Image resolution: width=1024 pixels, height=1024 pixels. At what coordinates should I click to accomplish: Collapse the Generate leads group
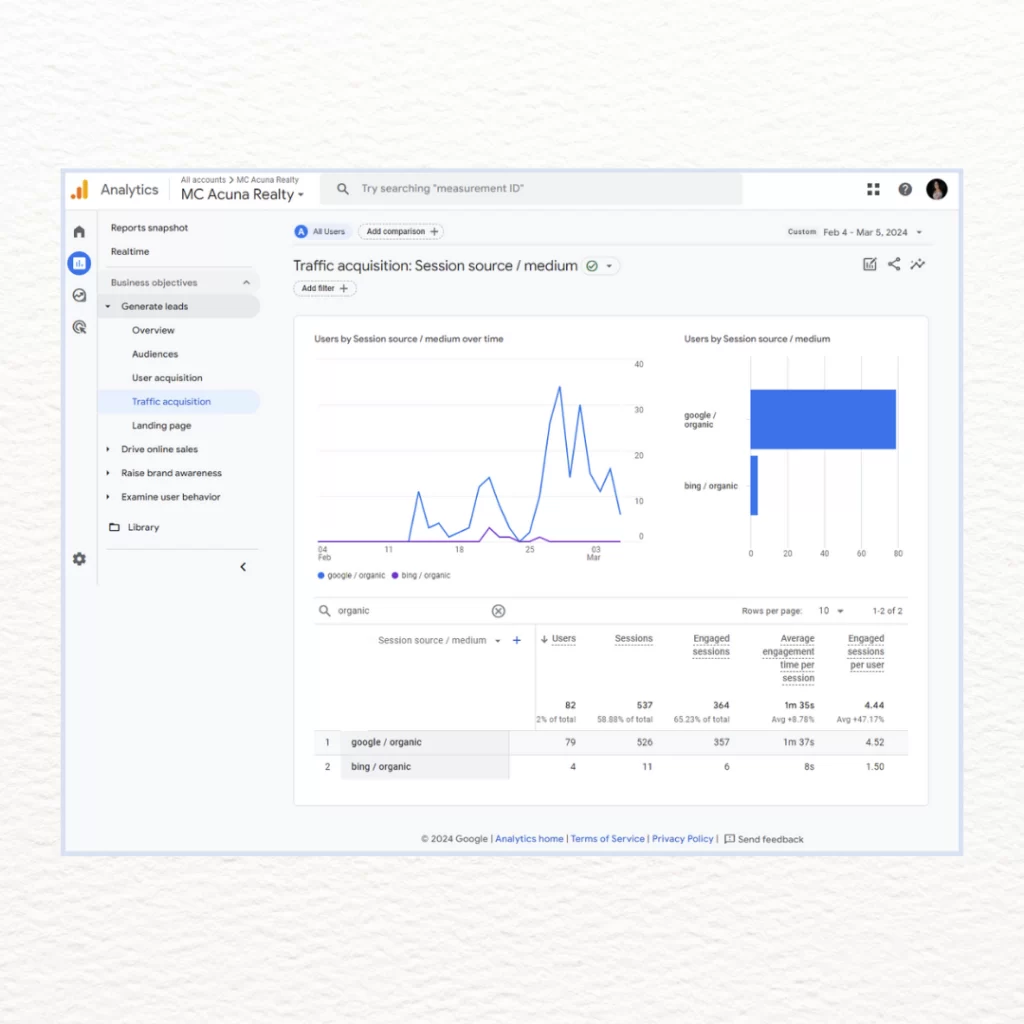(x=108, y=306)
